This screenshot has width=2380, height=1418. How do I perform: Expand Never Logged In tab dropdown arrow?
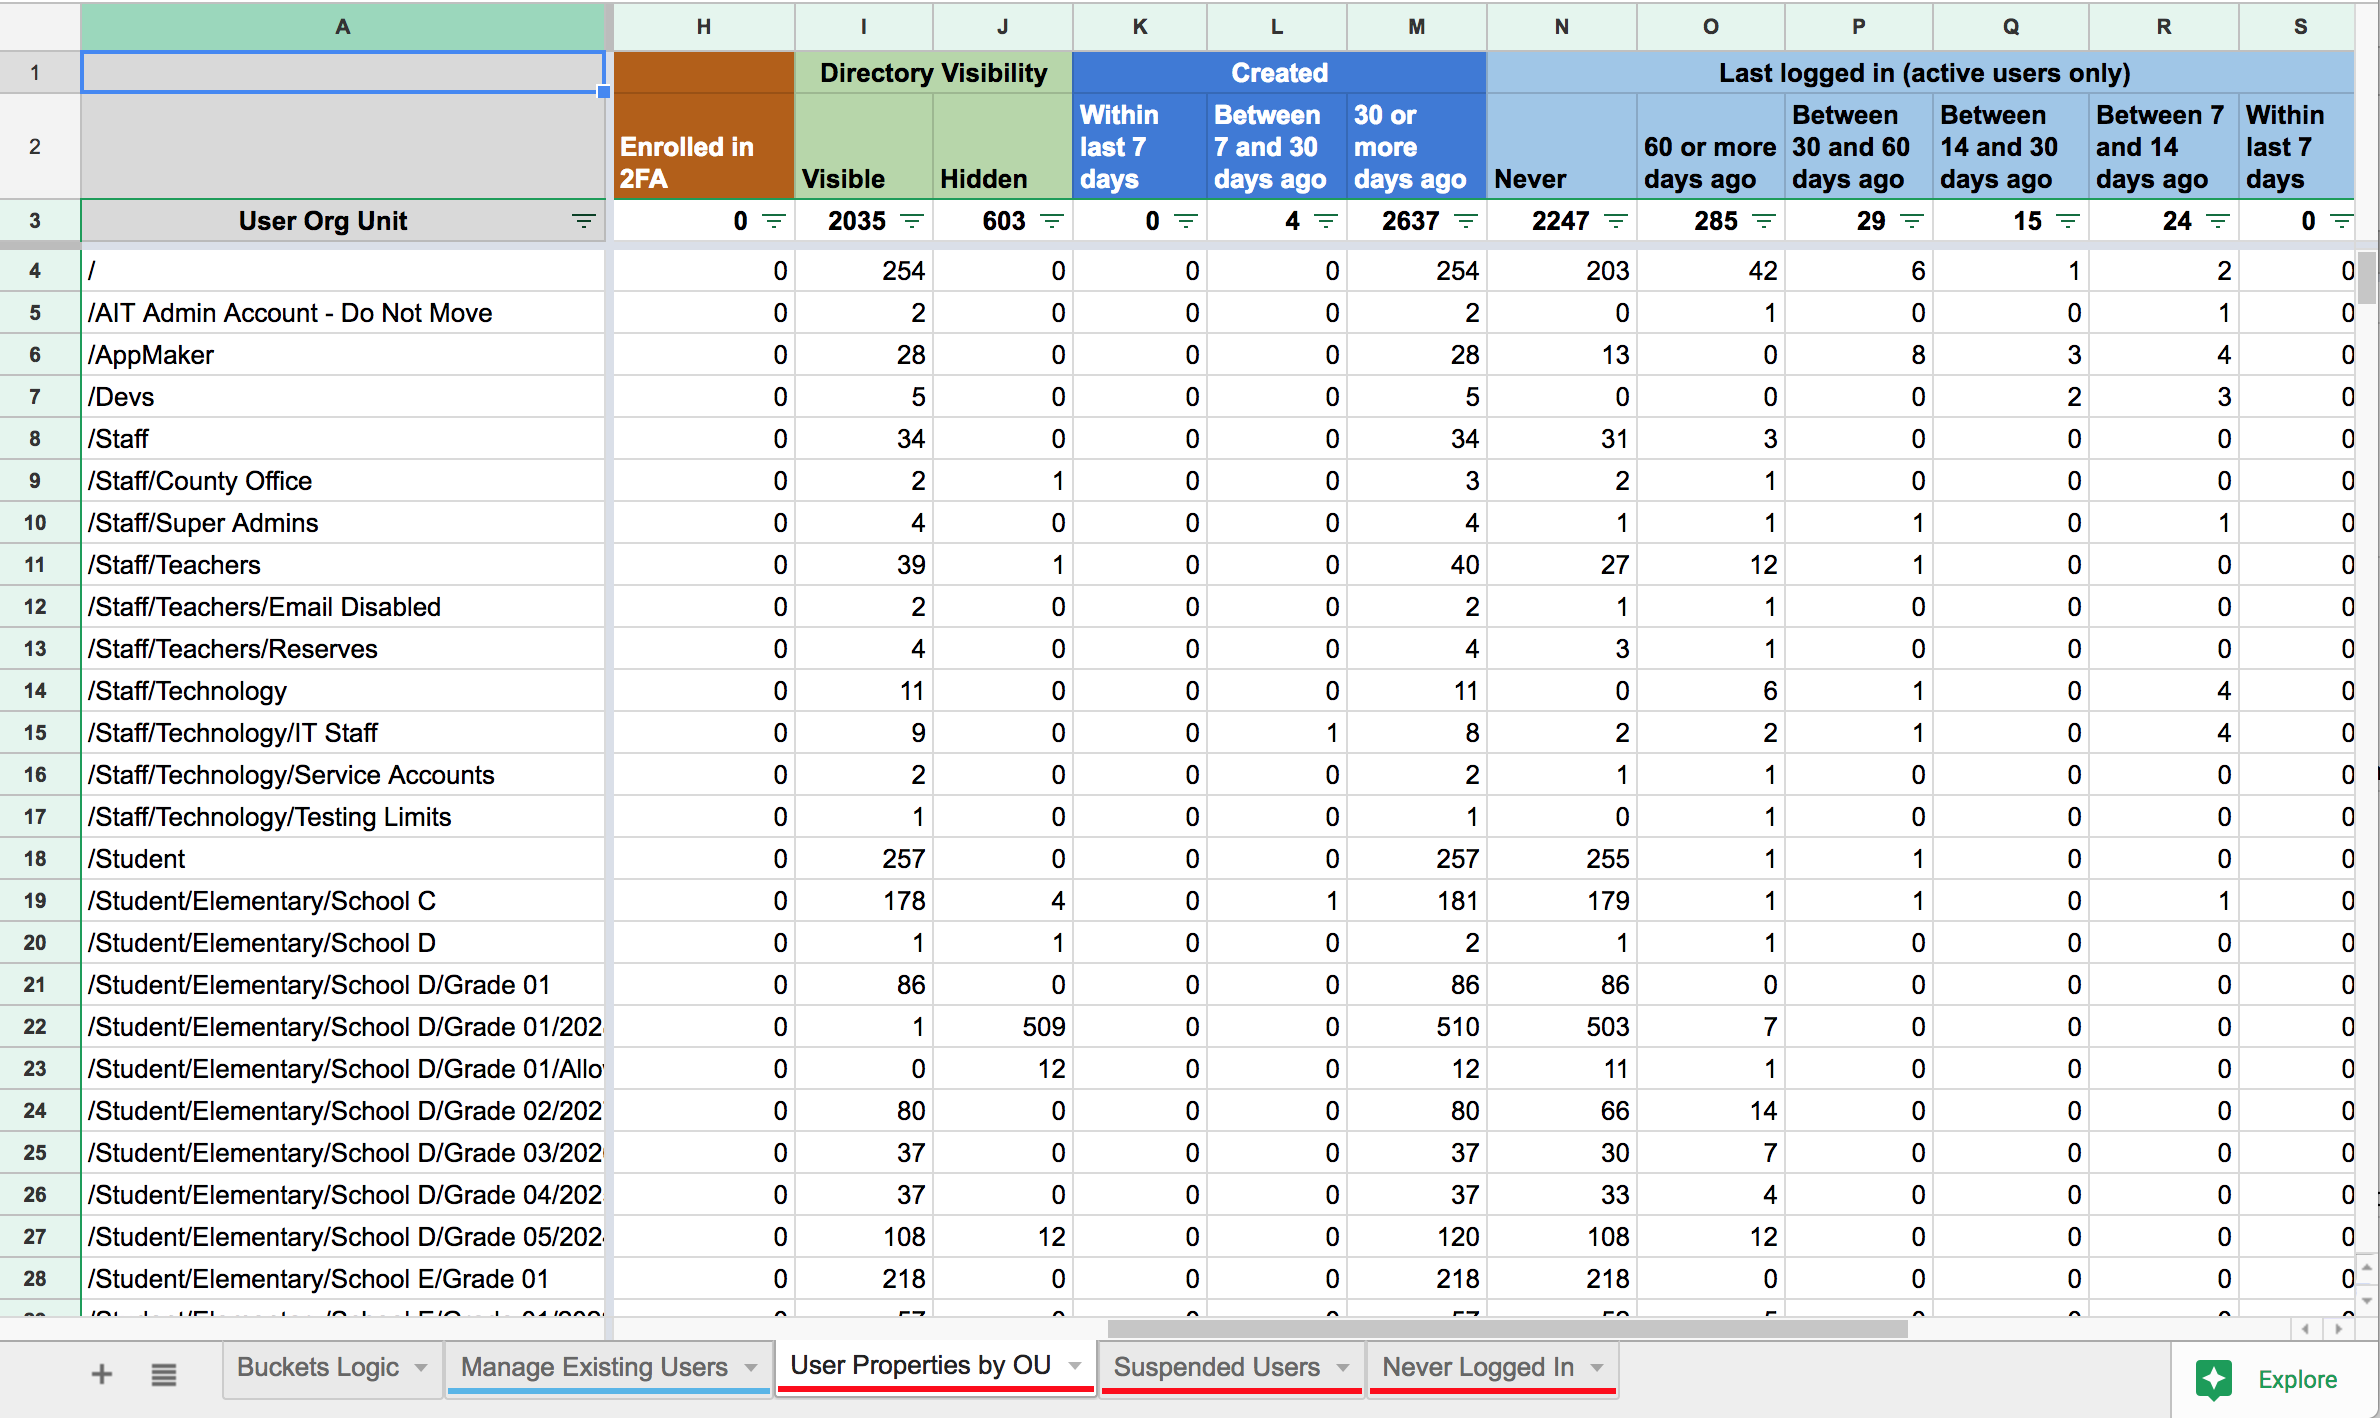(x=1597, y=1367)
